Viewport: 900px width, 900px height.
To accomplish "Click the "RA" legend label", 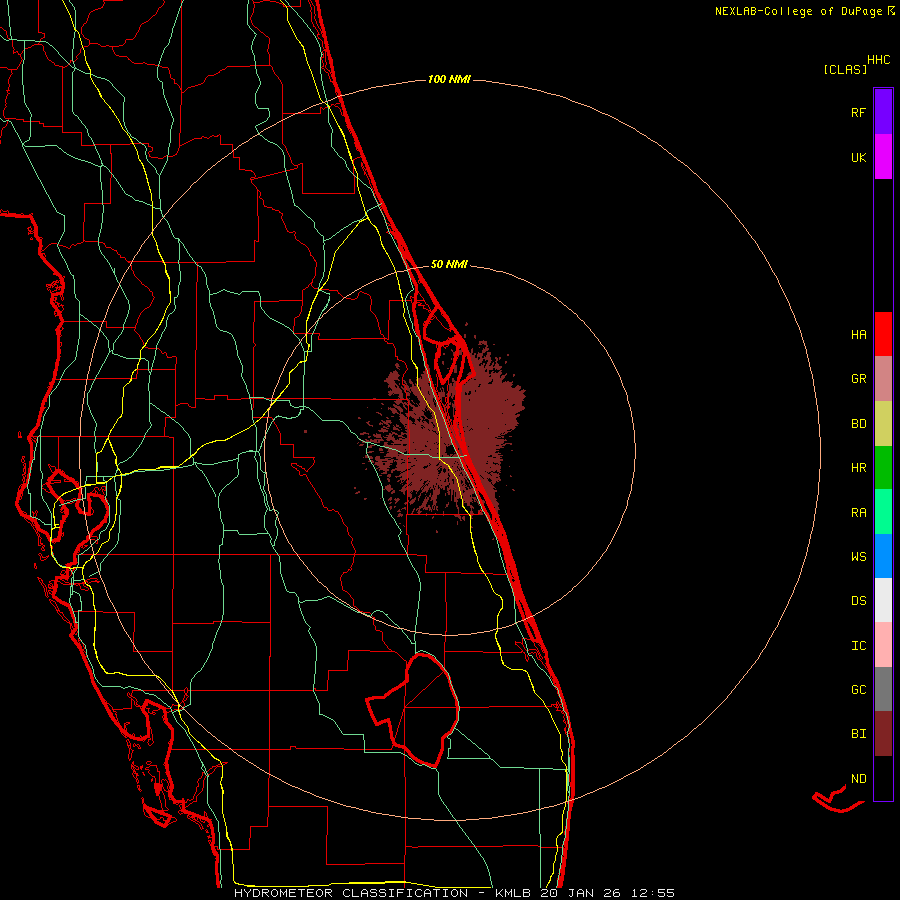I will point(858,513).
